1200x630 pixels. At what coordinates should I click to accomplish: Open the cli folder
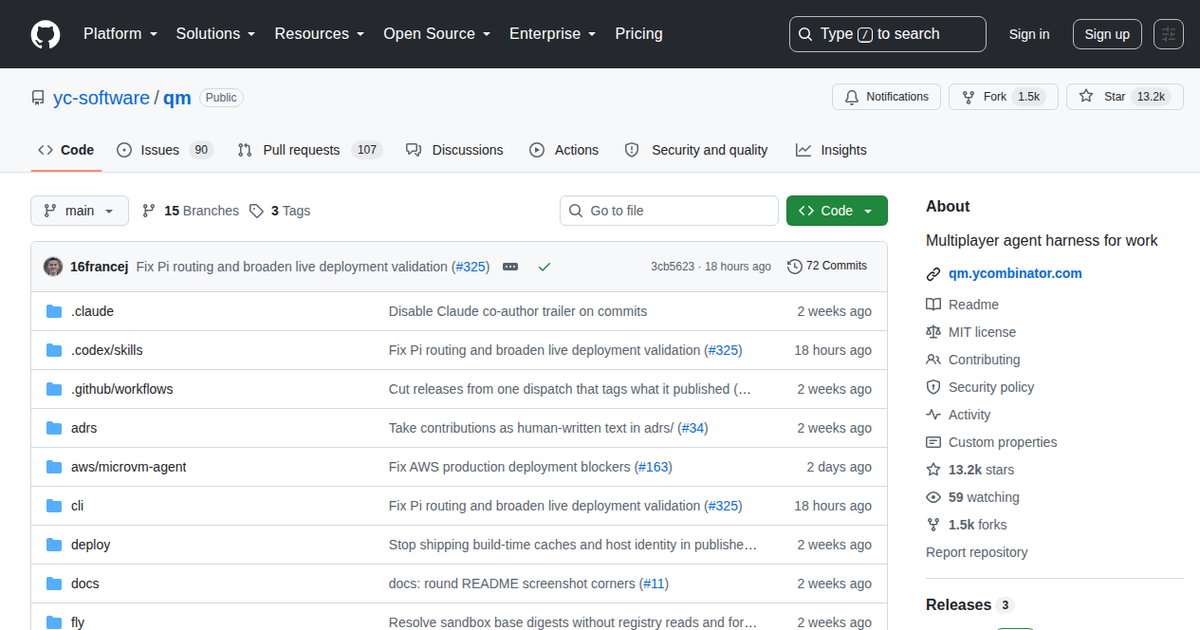pos(77,506)
